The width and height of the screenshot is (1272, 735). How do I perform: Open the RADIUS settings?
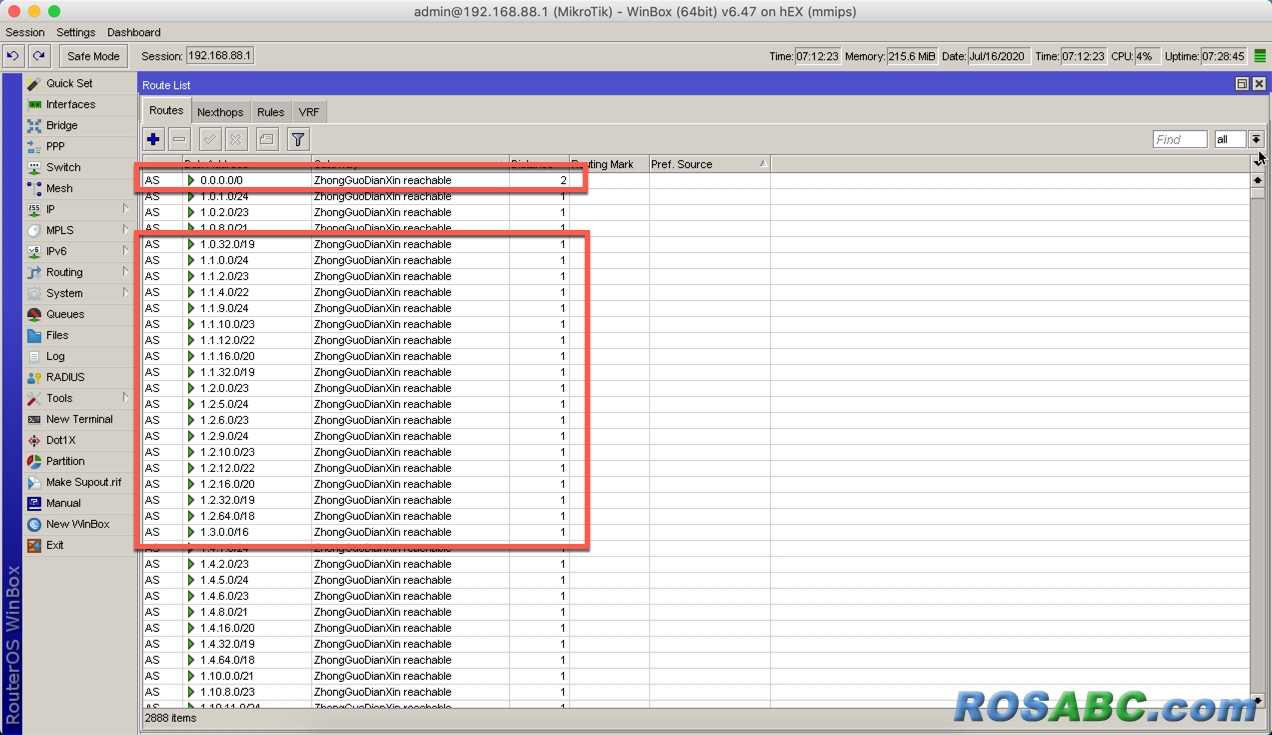pos(65,378)
